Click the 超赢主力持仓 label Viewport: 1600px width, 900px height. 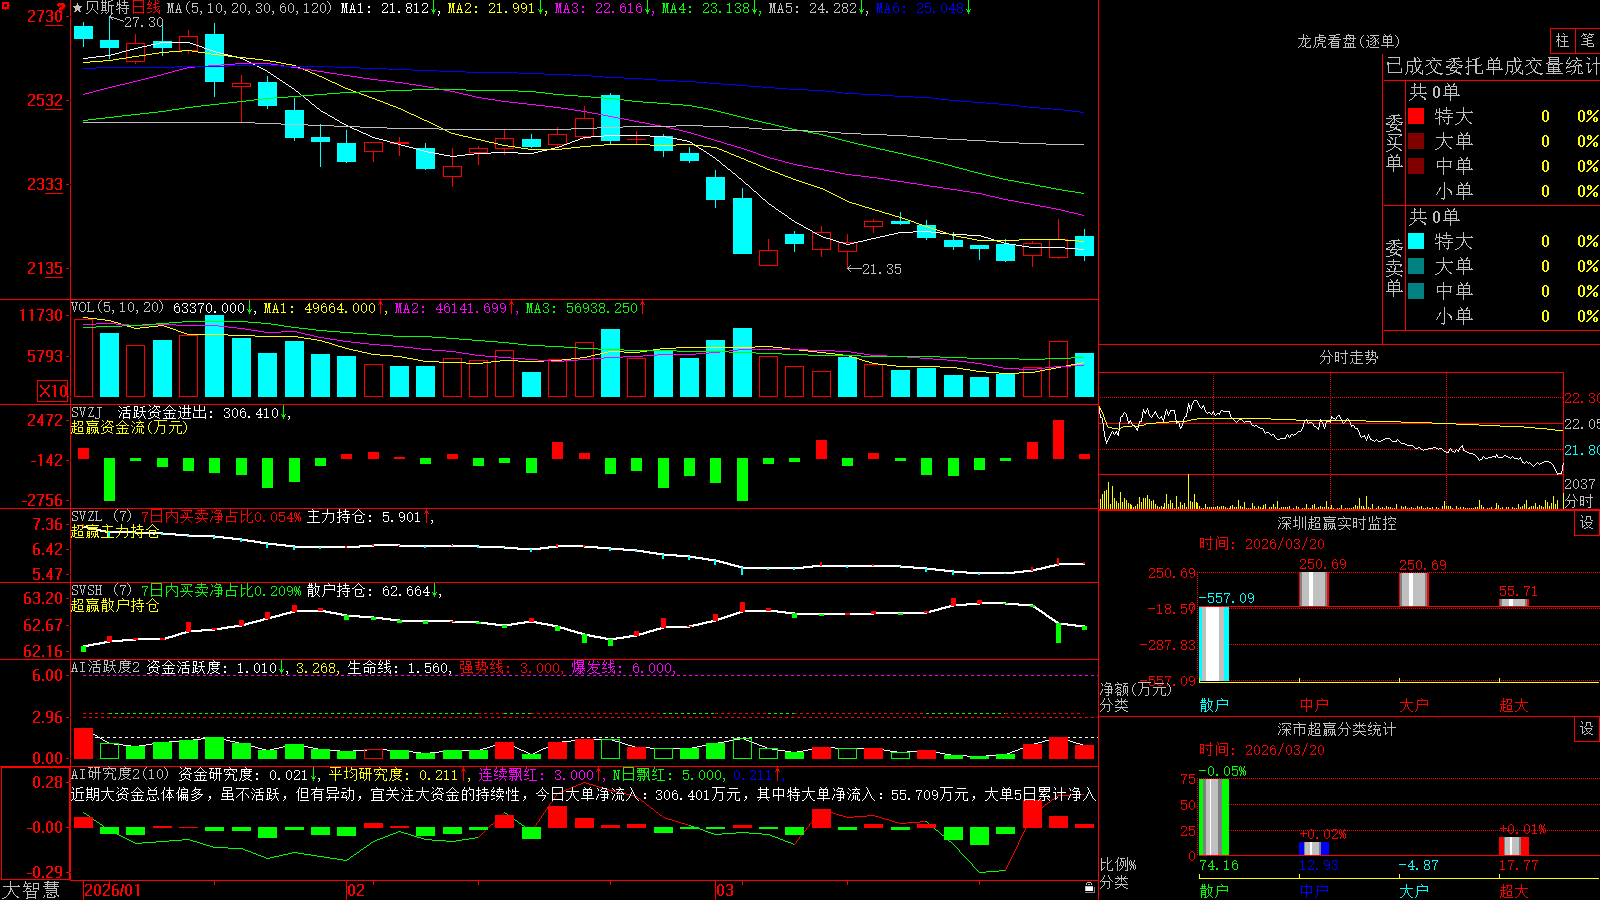tap(115, 531)
